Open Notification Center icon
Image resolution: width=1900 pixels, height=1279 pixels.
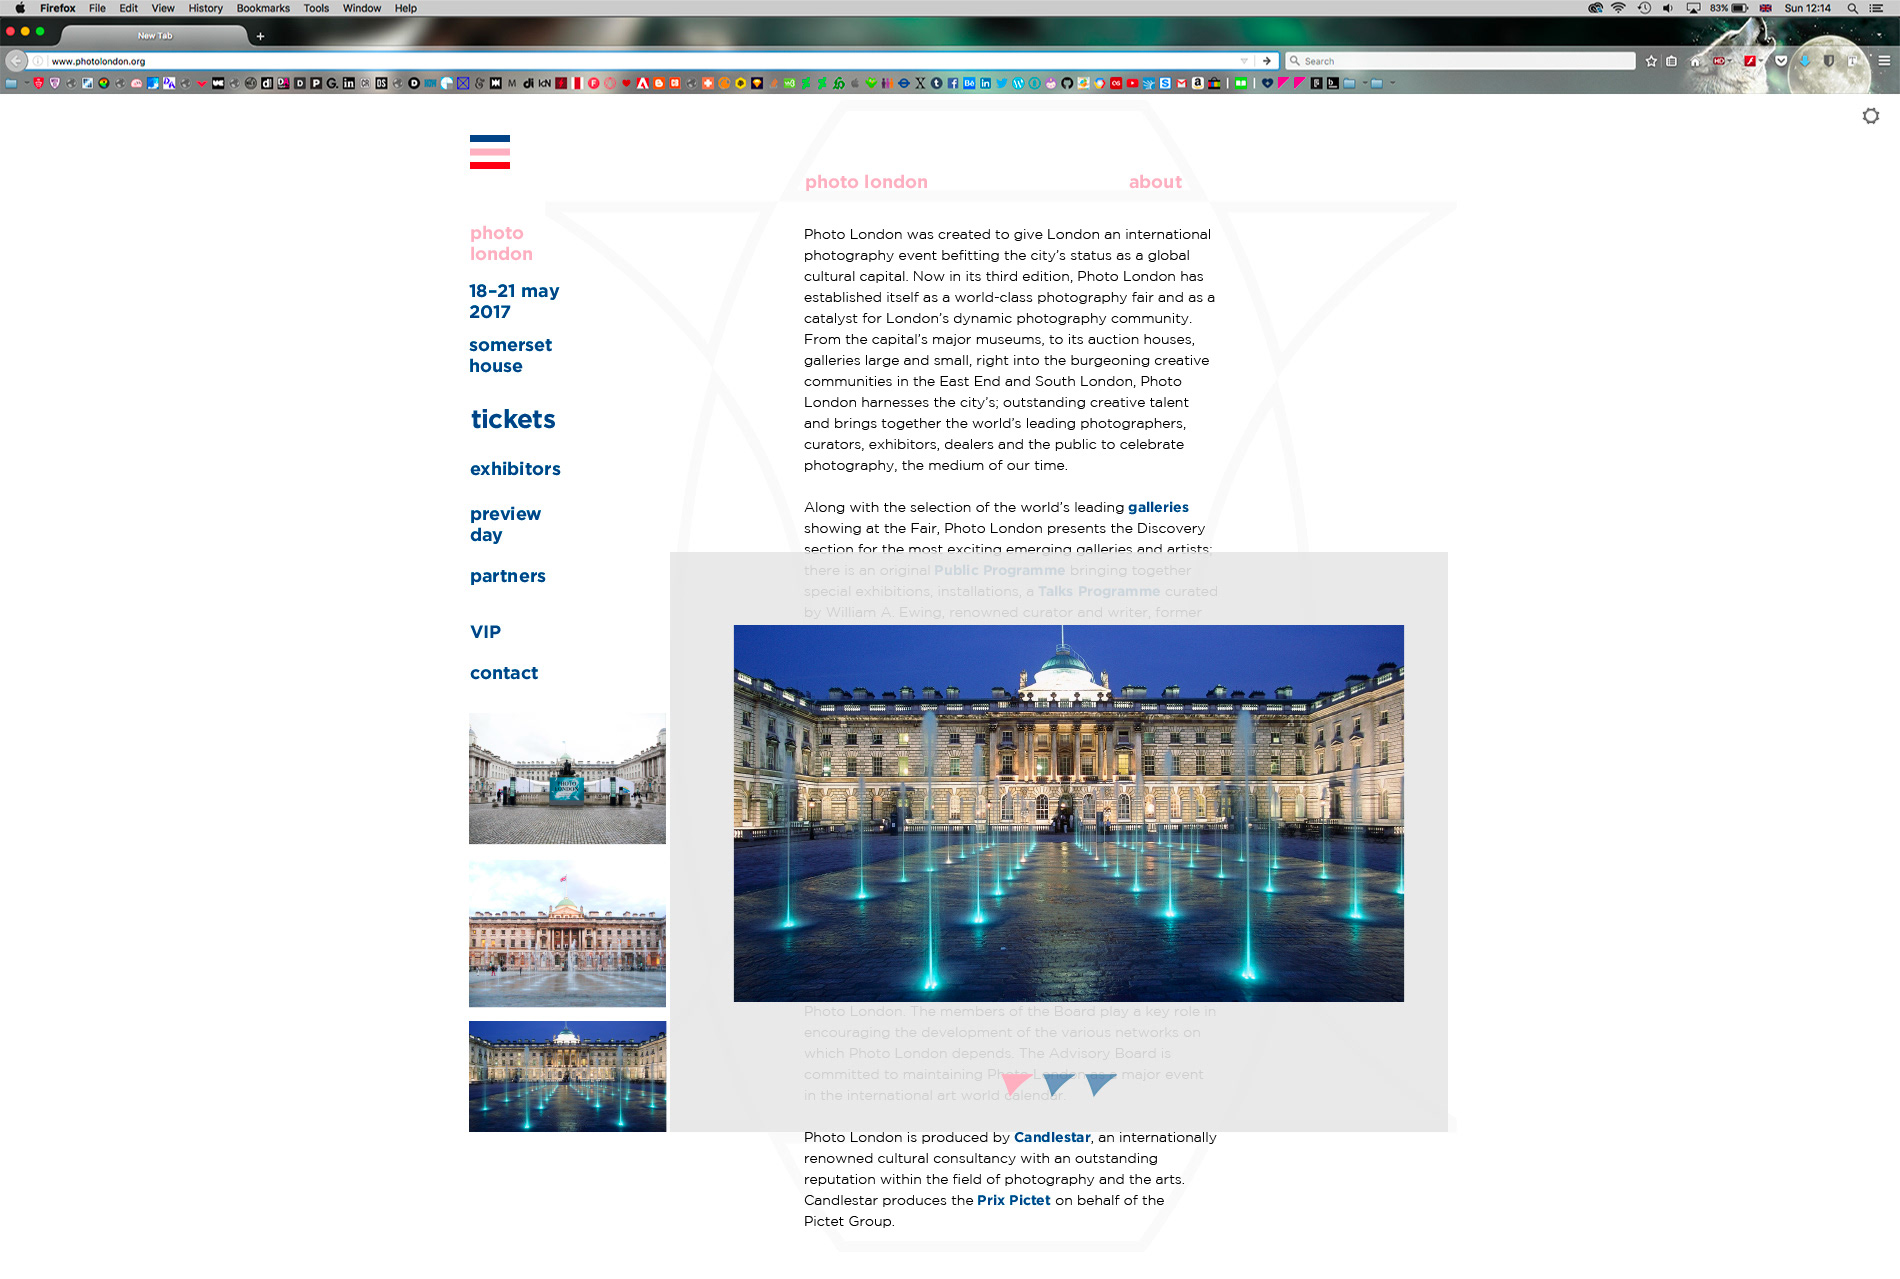pos(1876,8)
